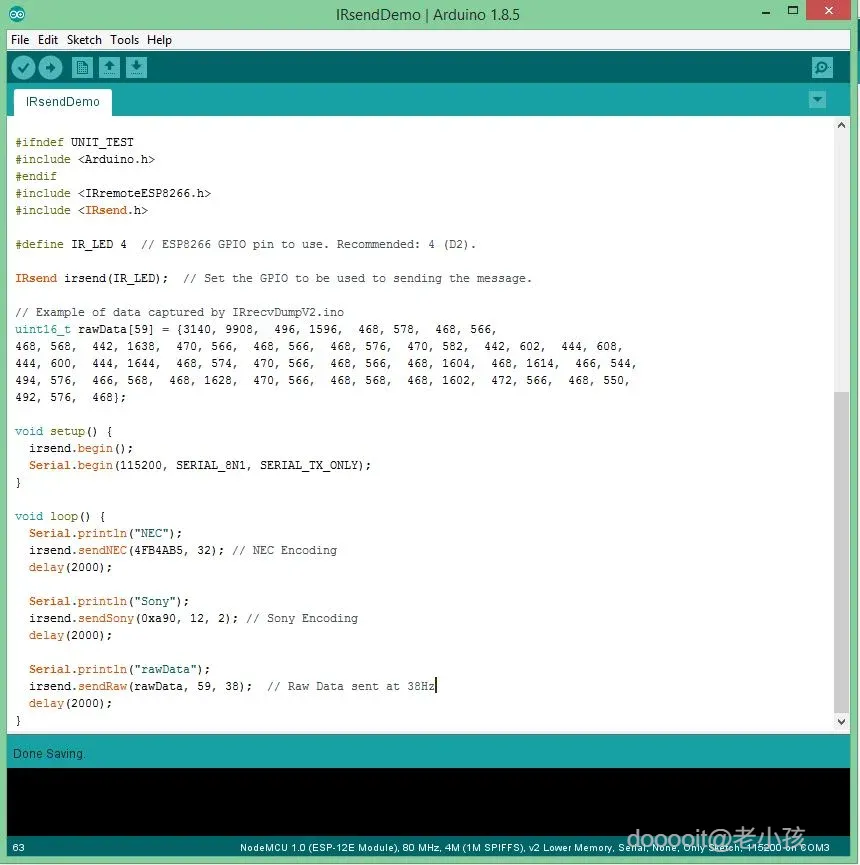Open the File menu
This screenshot has width=860, height=865.
pyautogui.click(x=20, y=40)
